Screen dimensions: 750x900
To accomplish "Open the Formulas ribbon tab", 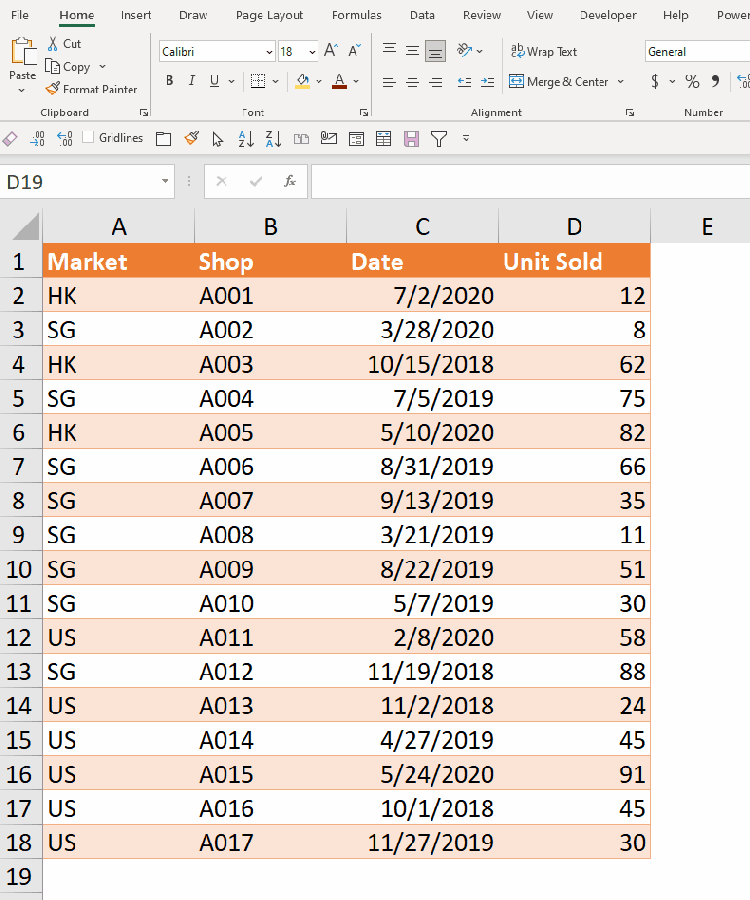I will 356,15.
